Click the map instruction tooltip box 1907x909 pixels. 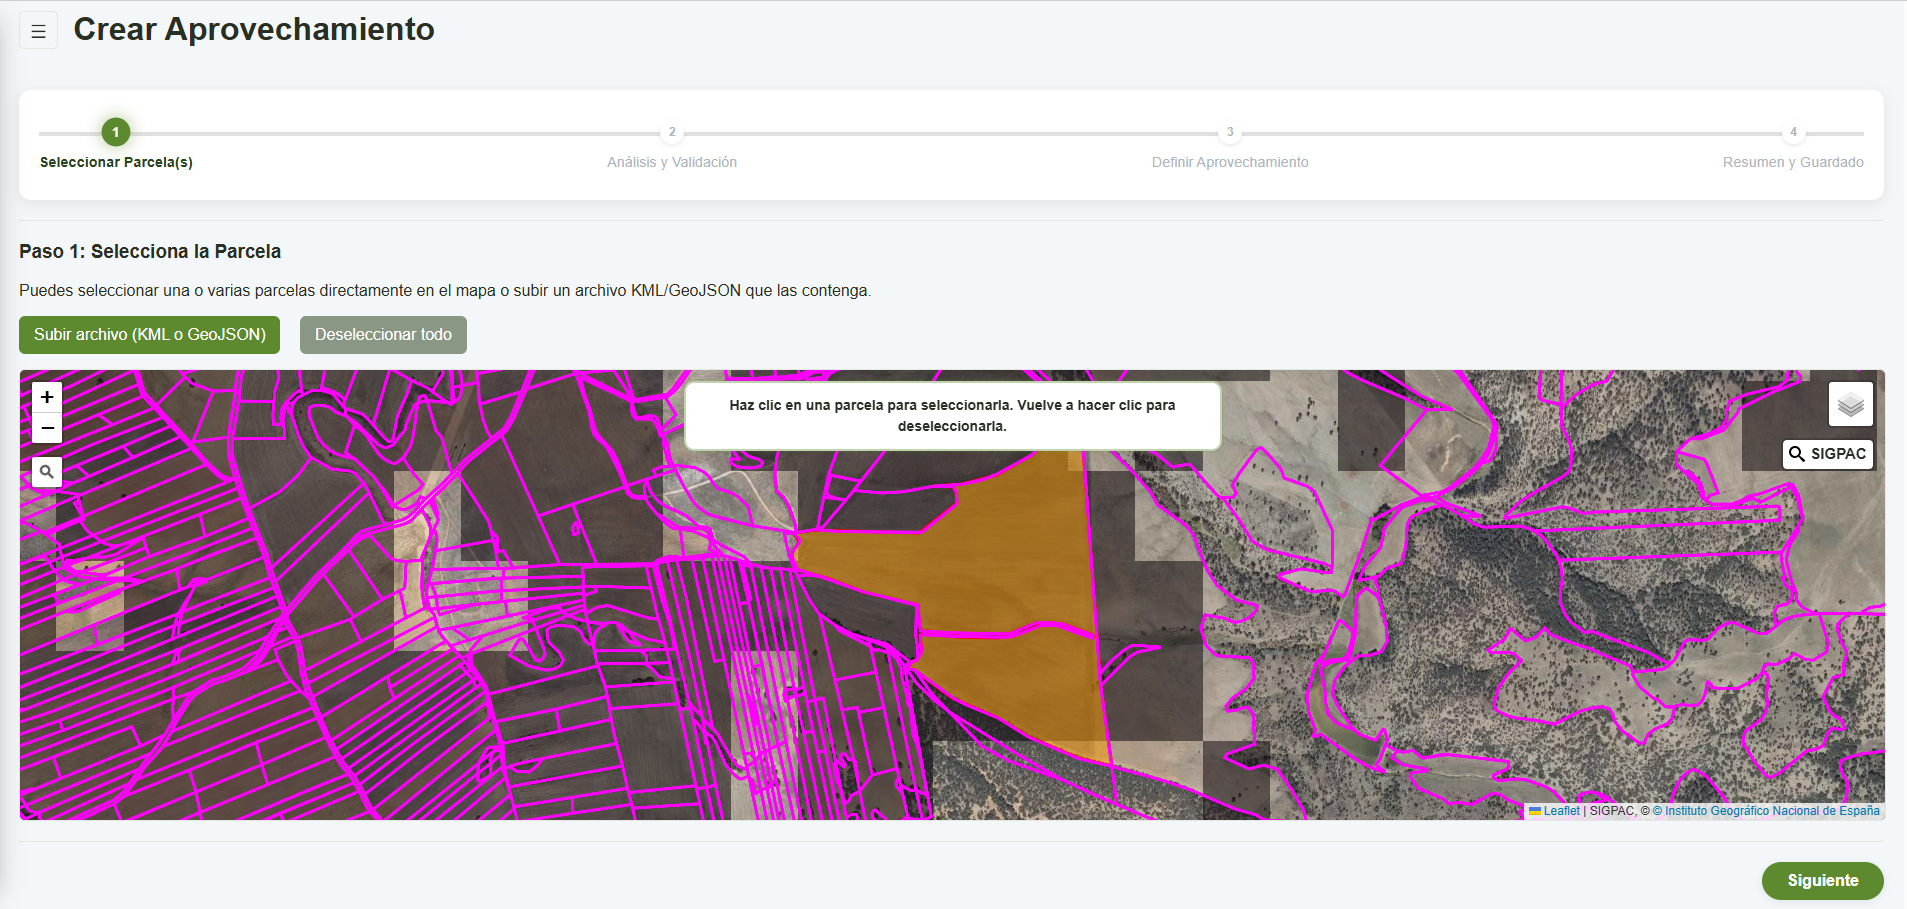pyautogui.click(x=952, y=416)
